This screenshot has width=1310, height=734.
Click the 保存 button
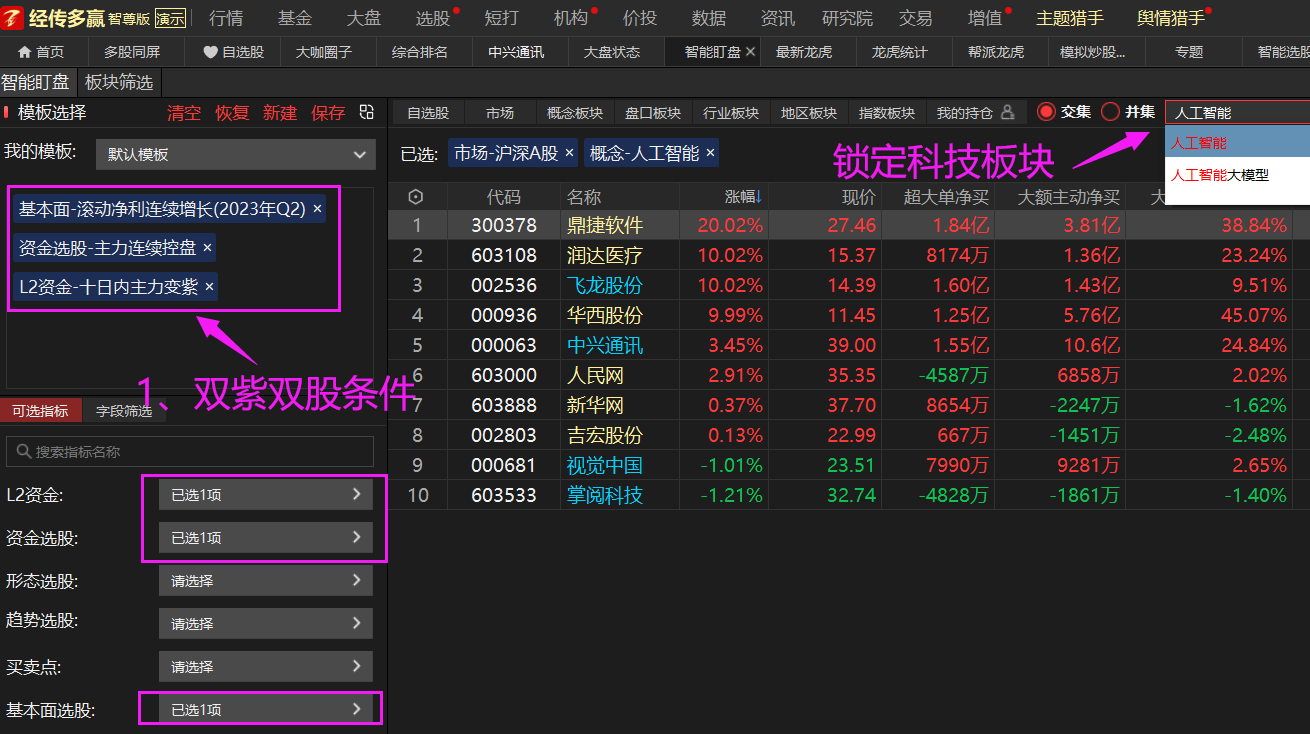coord(328,113)
